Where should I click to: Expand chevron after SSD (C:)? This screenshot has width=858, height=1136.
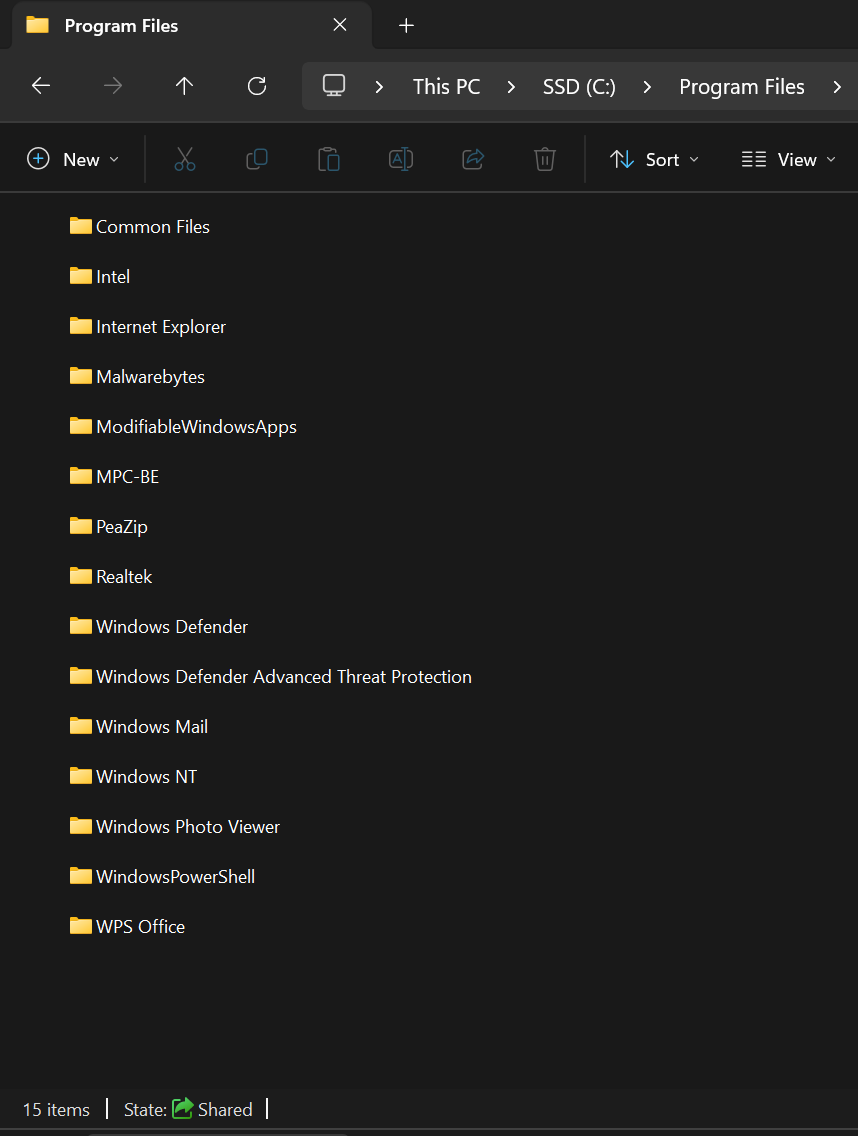click(648, 87)
